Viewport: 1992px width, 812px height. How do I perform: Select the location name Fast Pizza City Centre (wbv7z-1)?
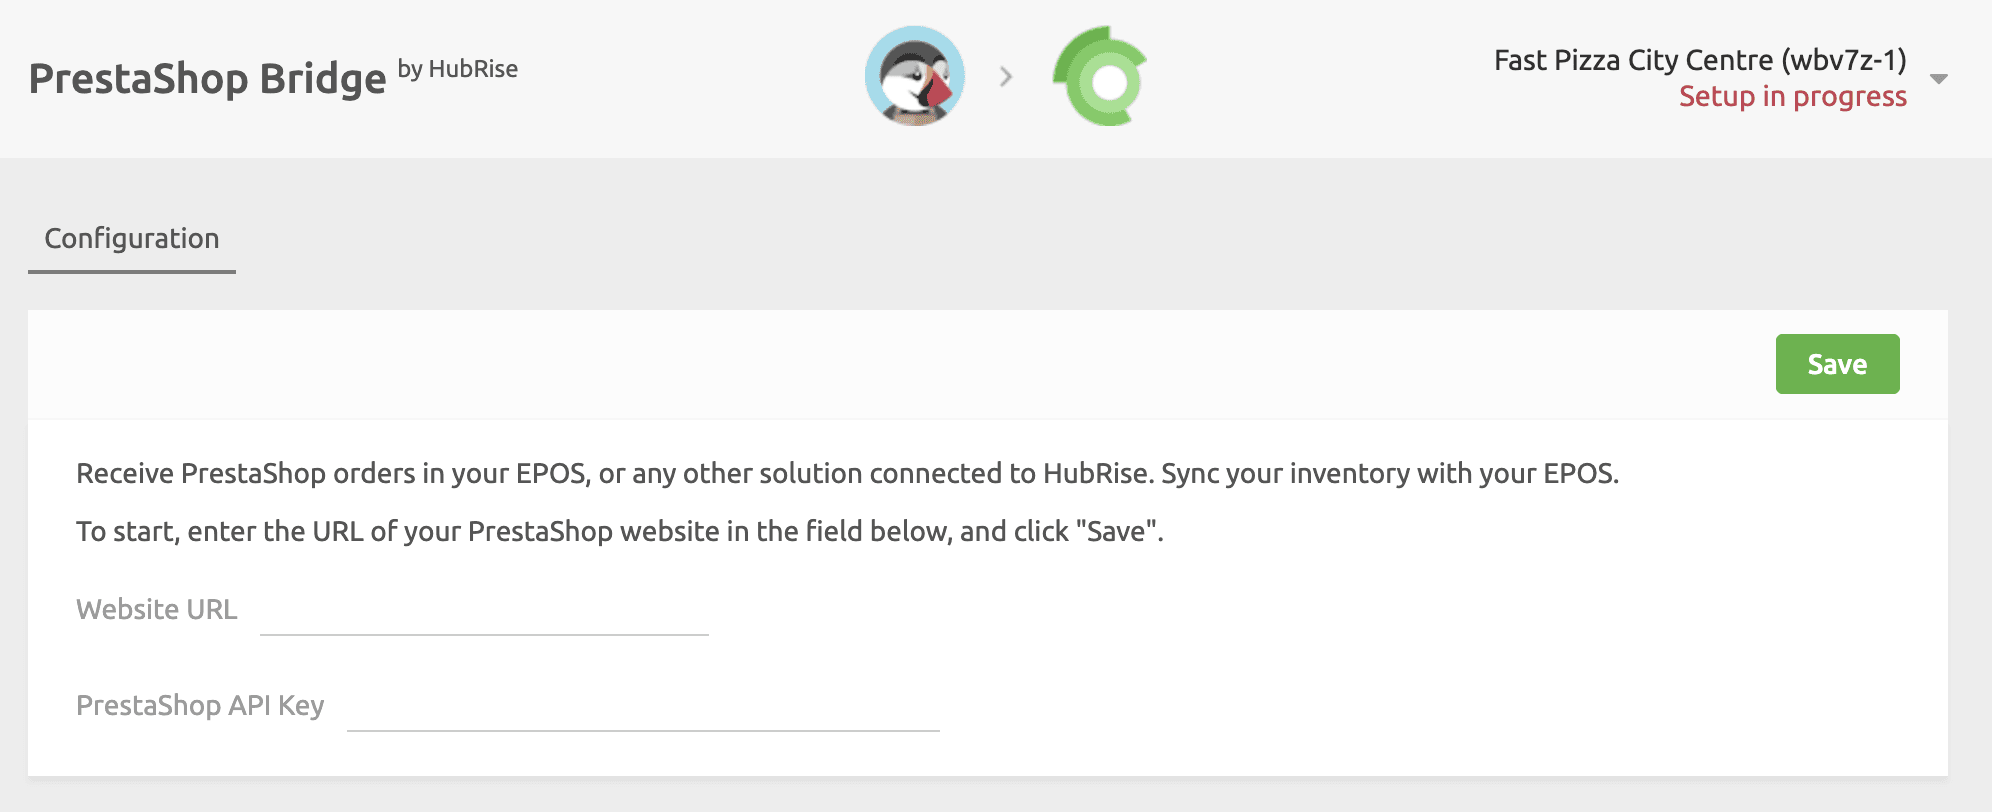click(1700, 59)
